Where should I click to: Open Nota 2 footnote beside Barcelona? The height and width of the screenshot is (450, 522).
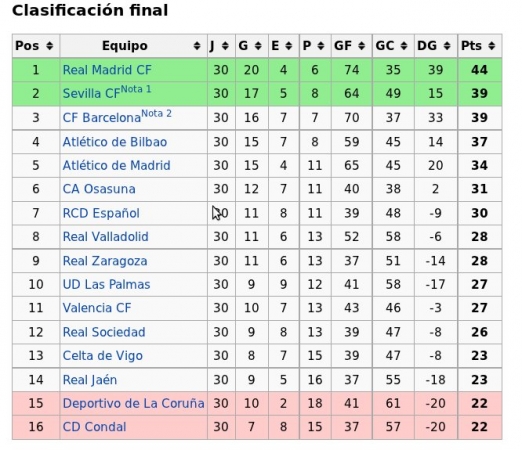156,114
